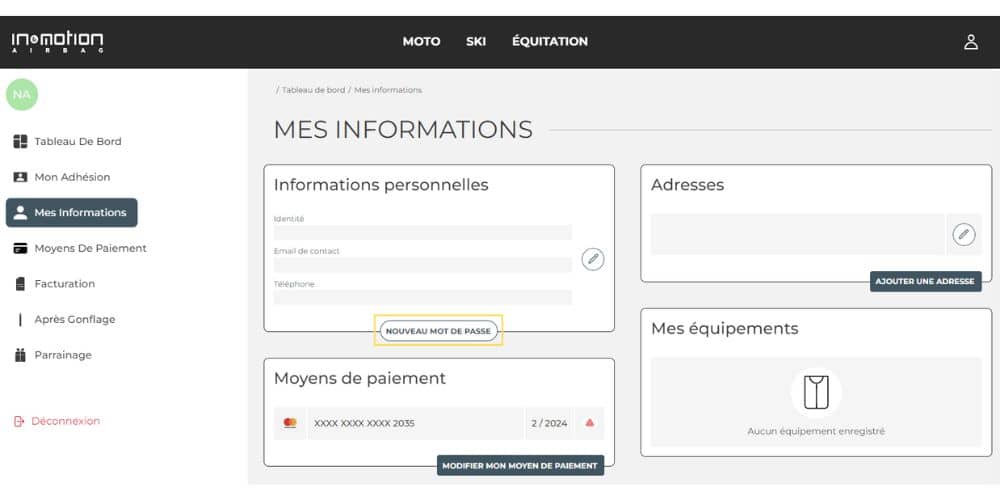1000x500 pixels.
Task: Click the Mastercard logo on payment row
Action: (x=290, y=423)
